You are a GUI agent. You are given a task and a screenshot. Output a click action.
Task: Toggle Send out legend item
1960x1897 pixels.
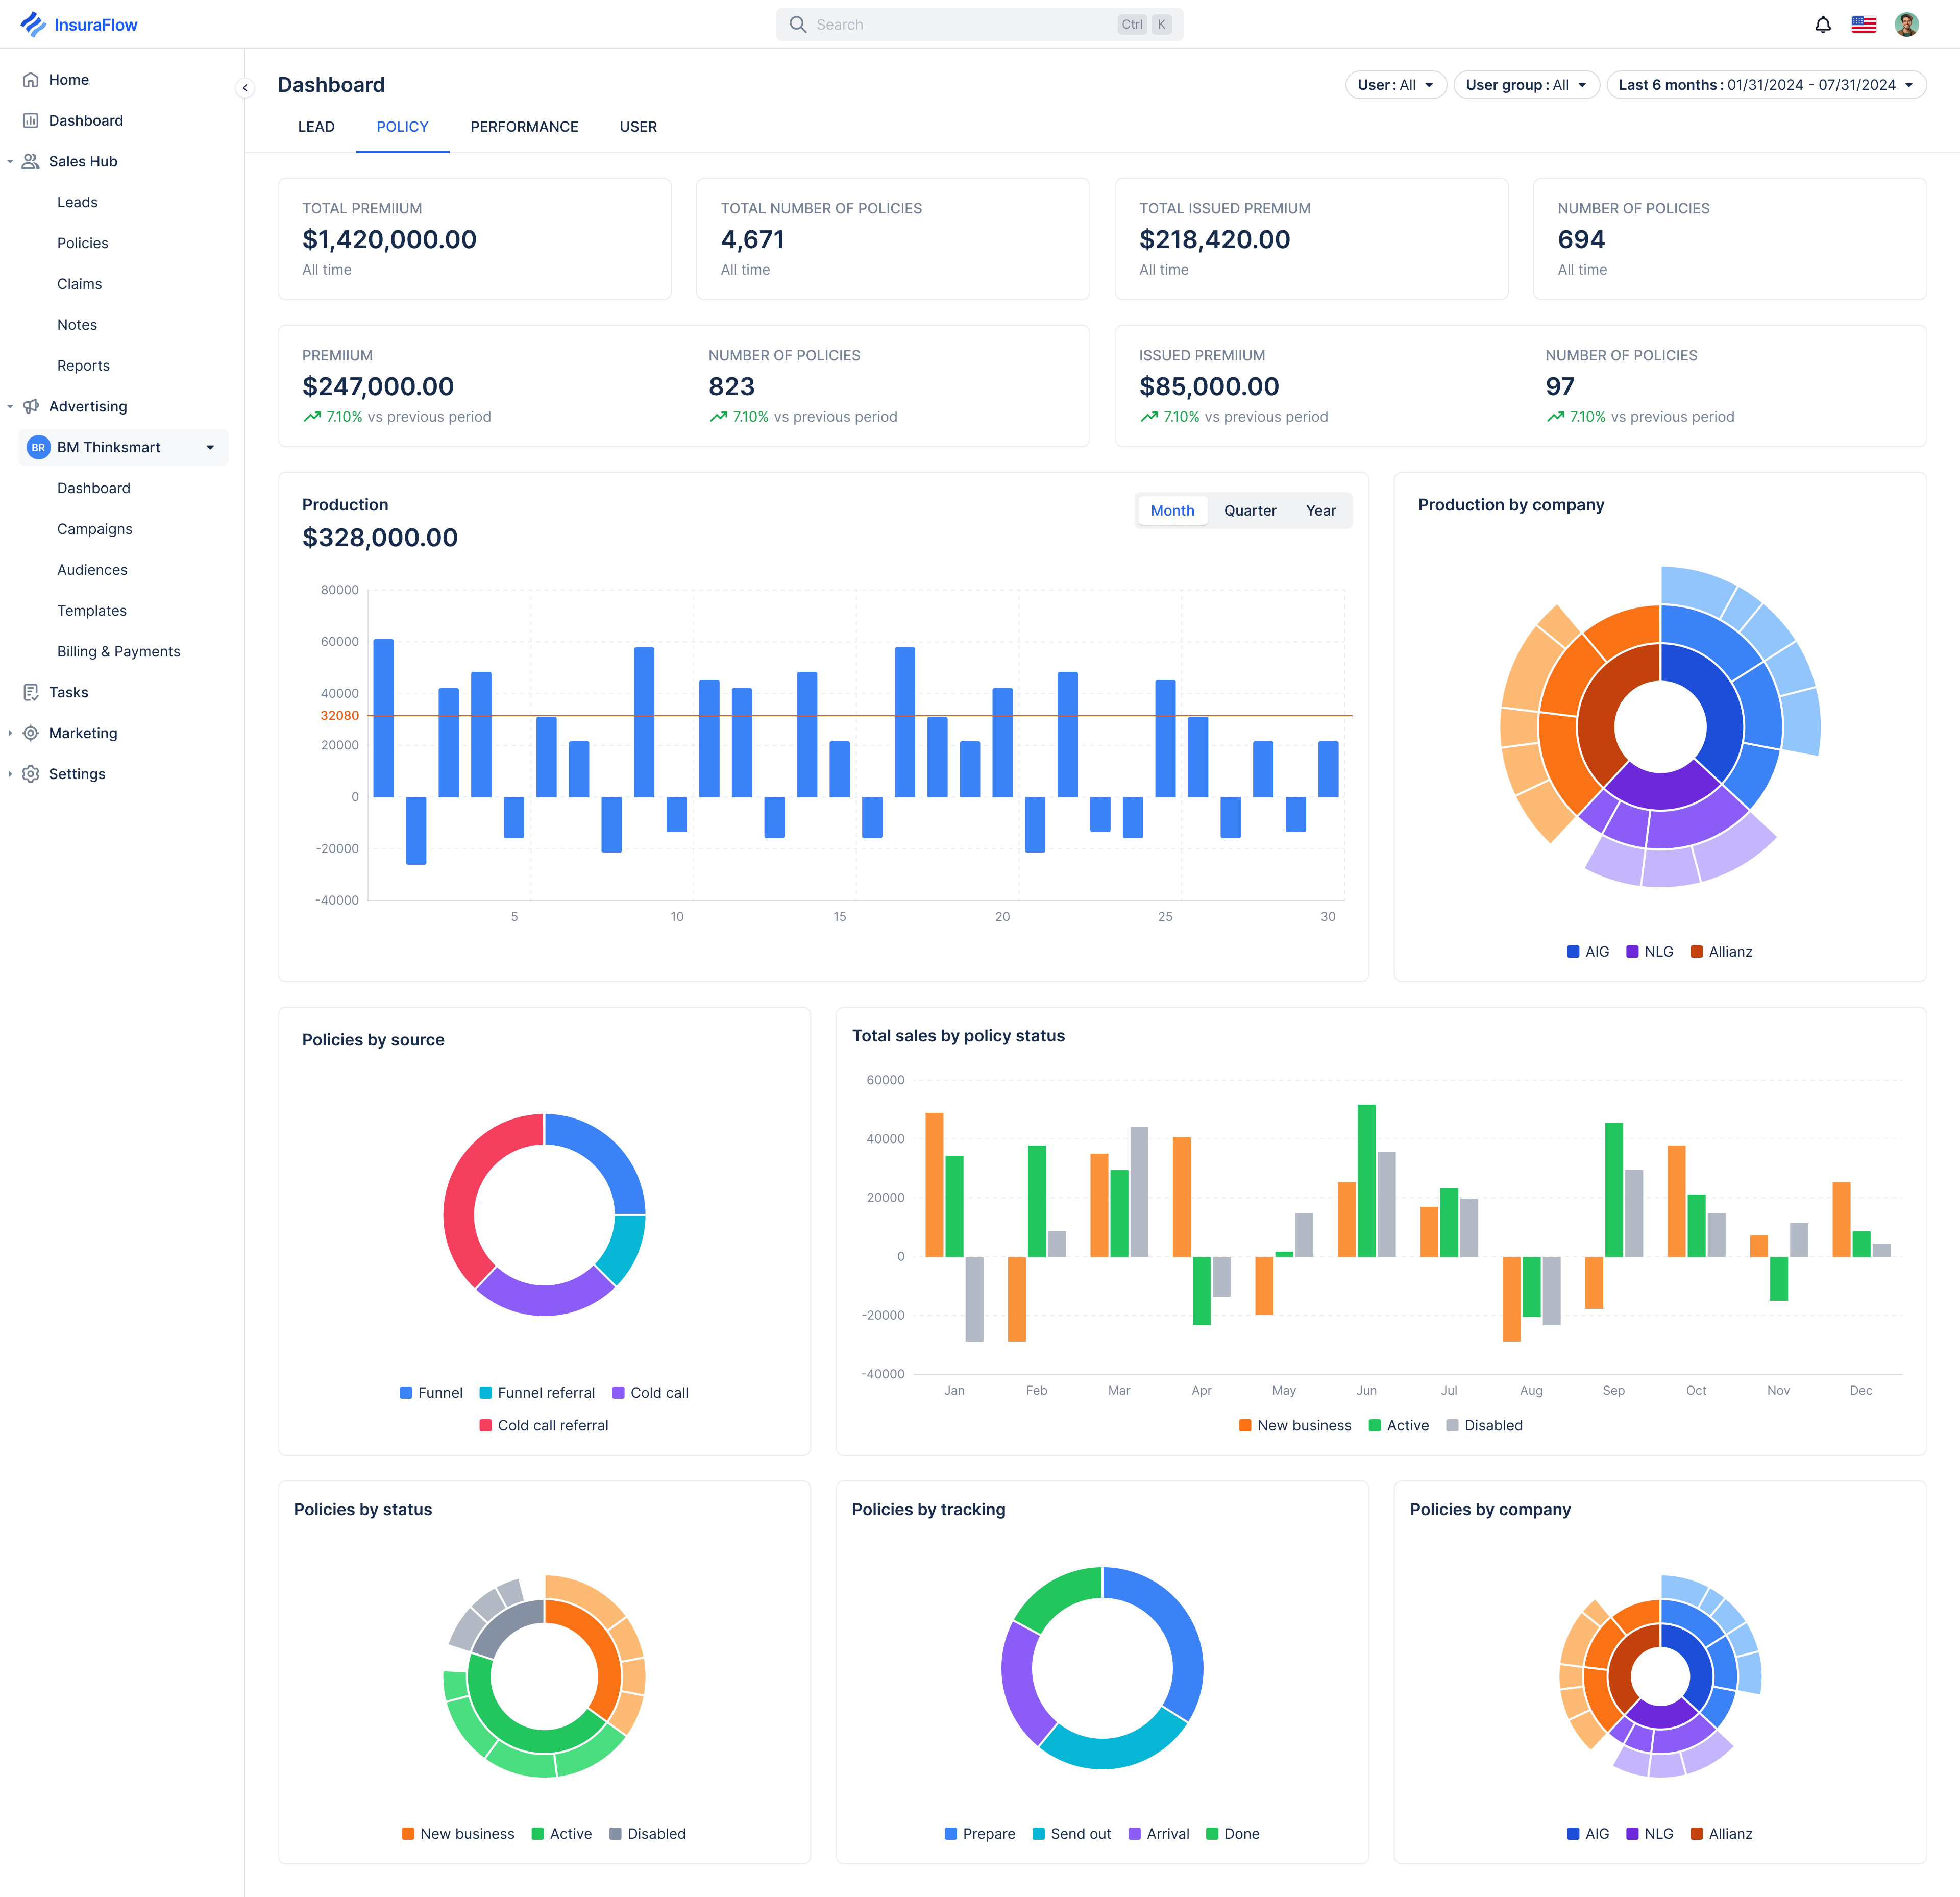point(1072,1833)
